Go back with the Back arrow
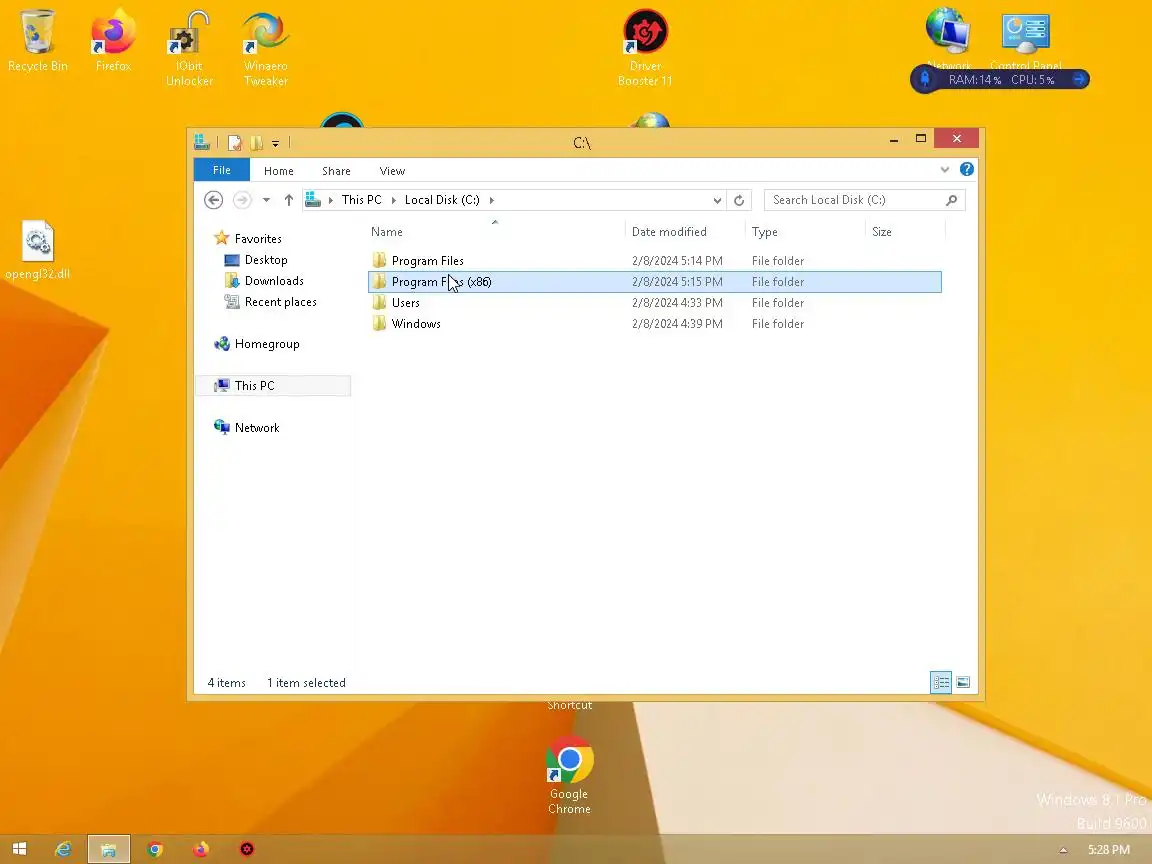1152x864 pixels. tap(213, 200)
